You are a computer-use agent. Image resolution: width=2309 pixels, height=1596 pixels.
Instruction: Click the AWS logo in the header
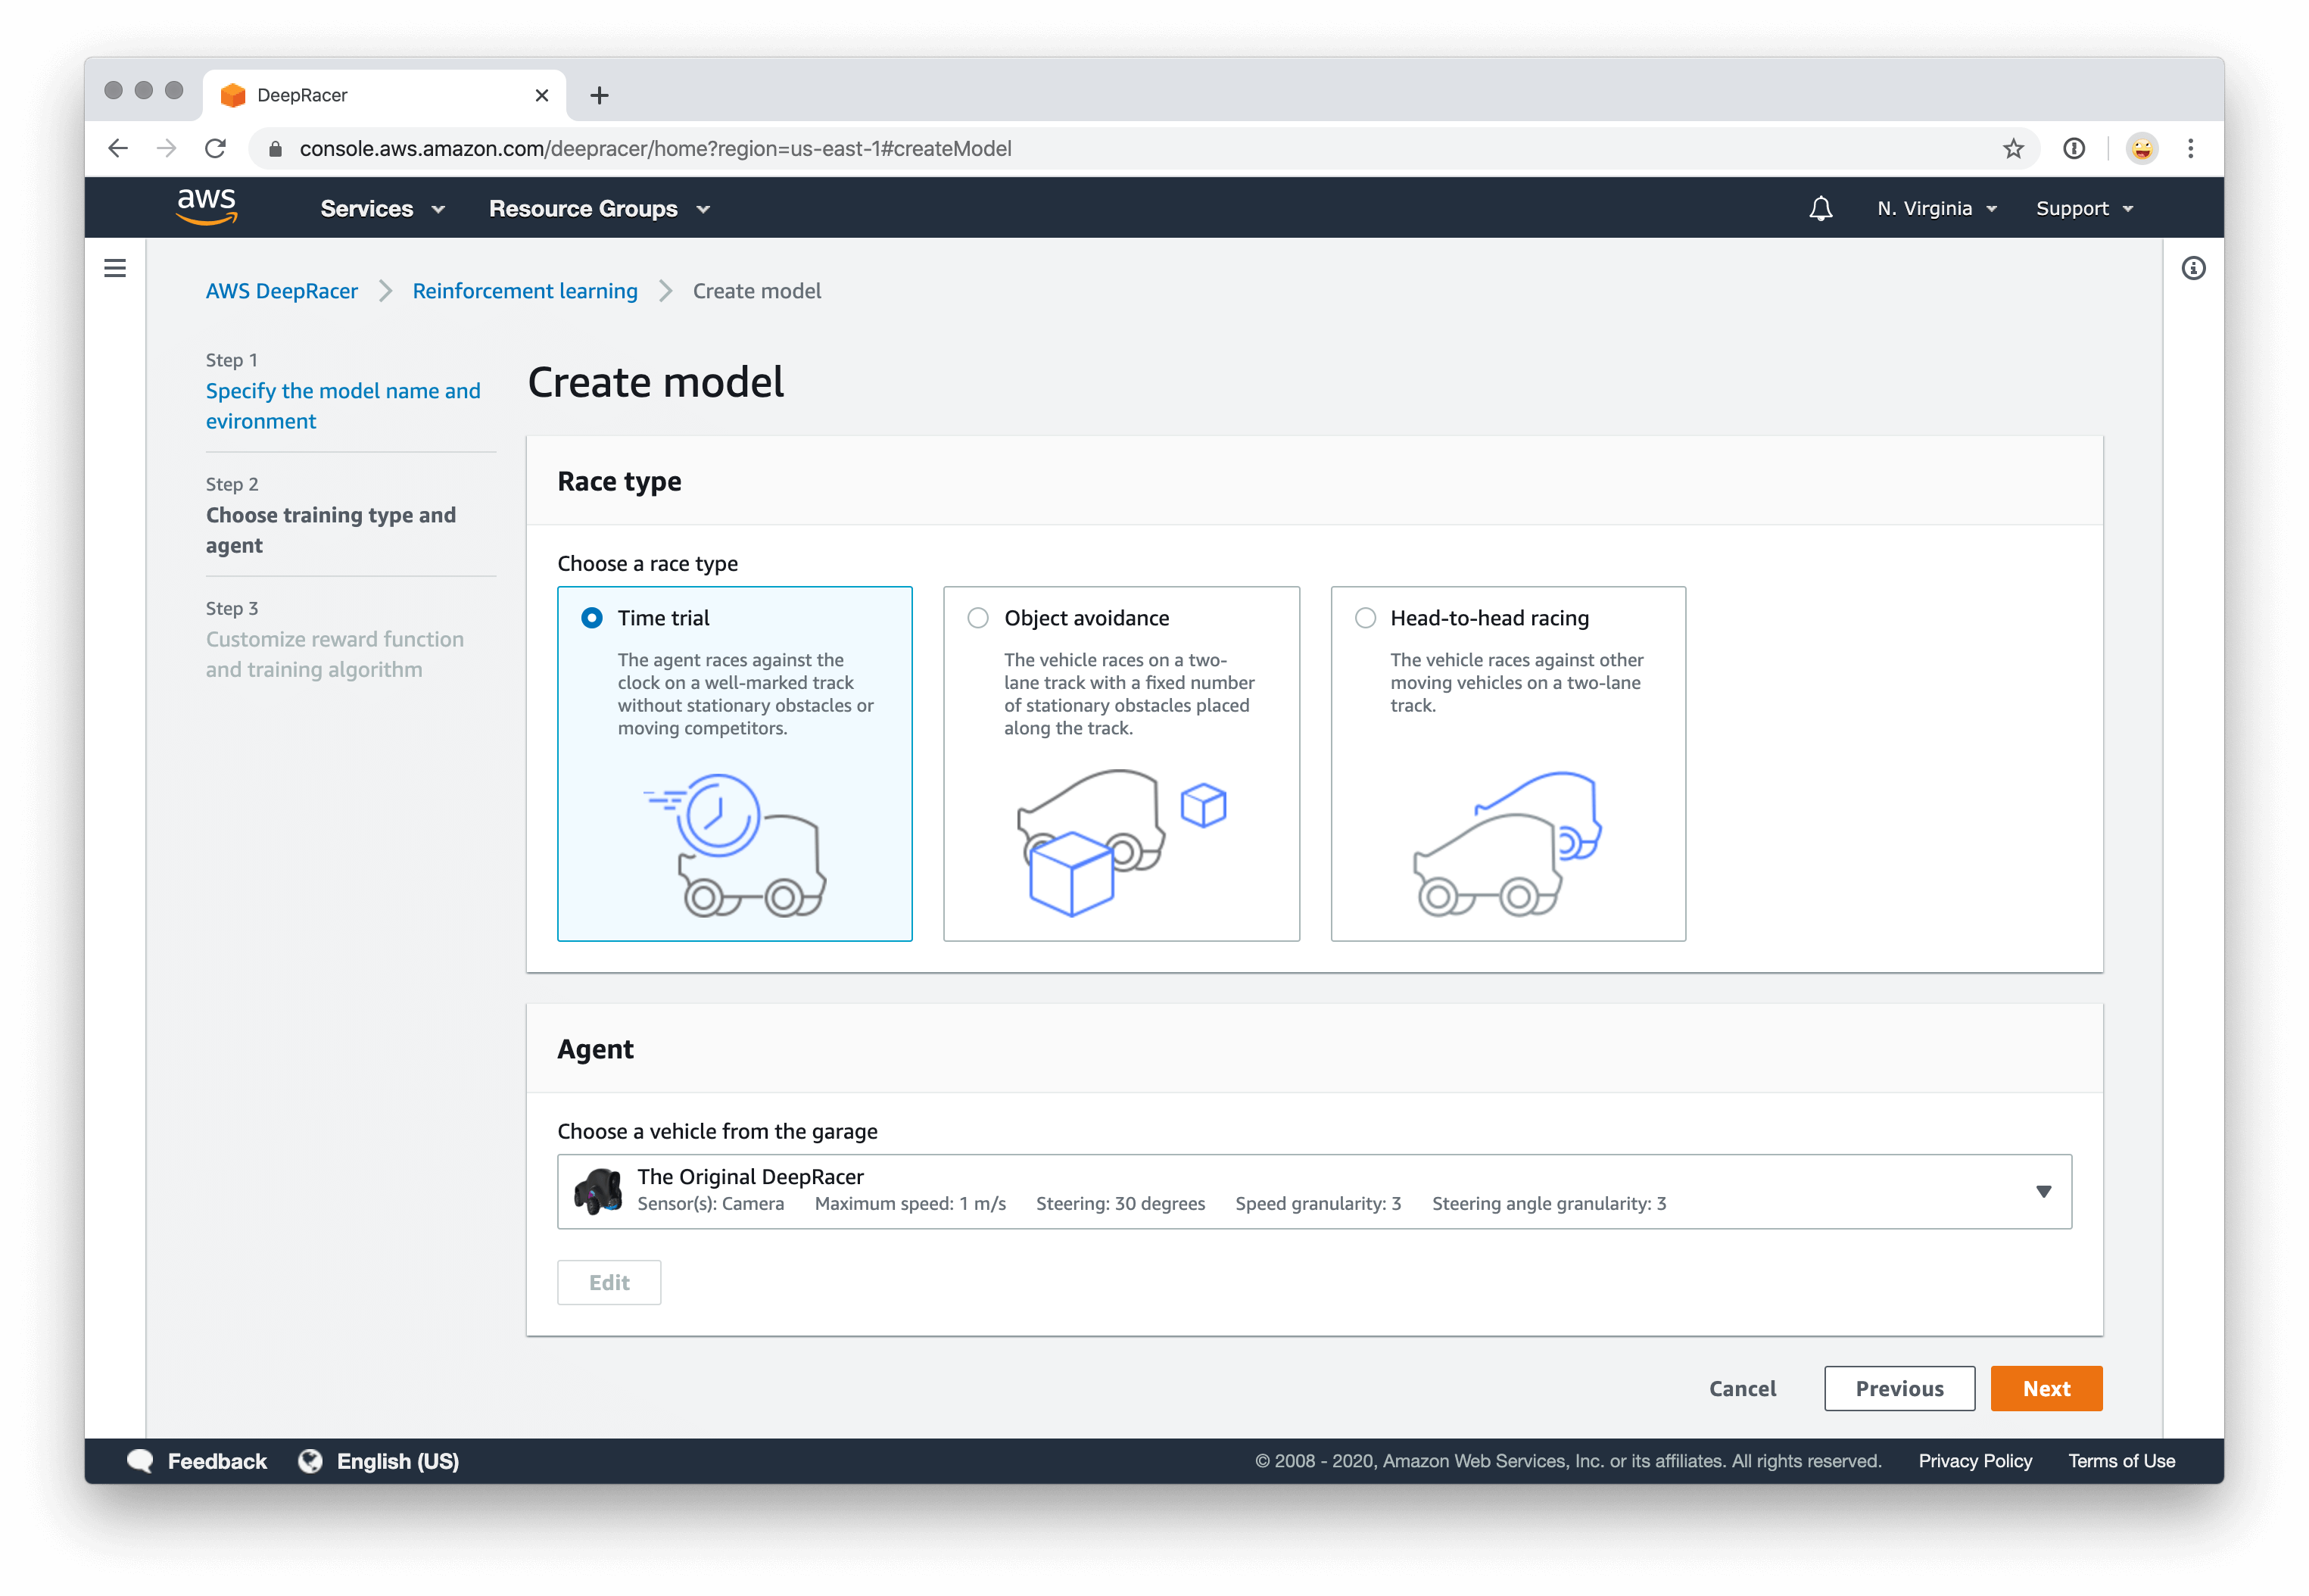[x=207, y=206]
